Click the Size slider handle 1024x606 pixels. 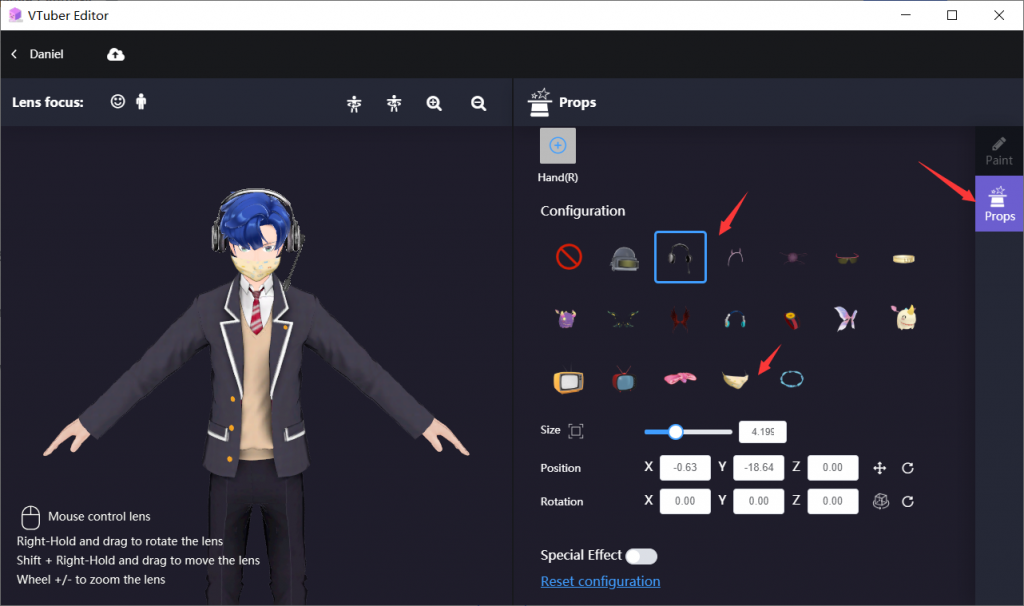(x=676, y=432)
